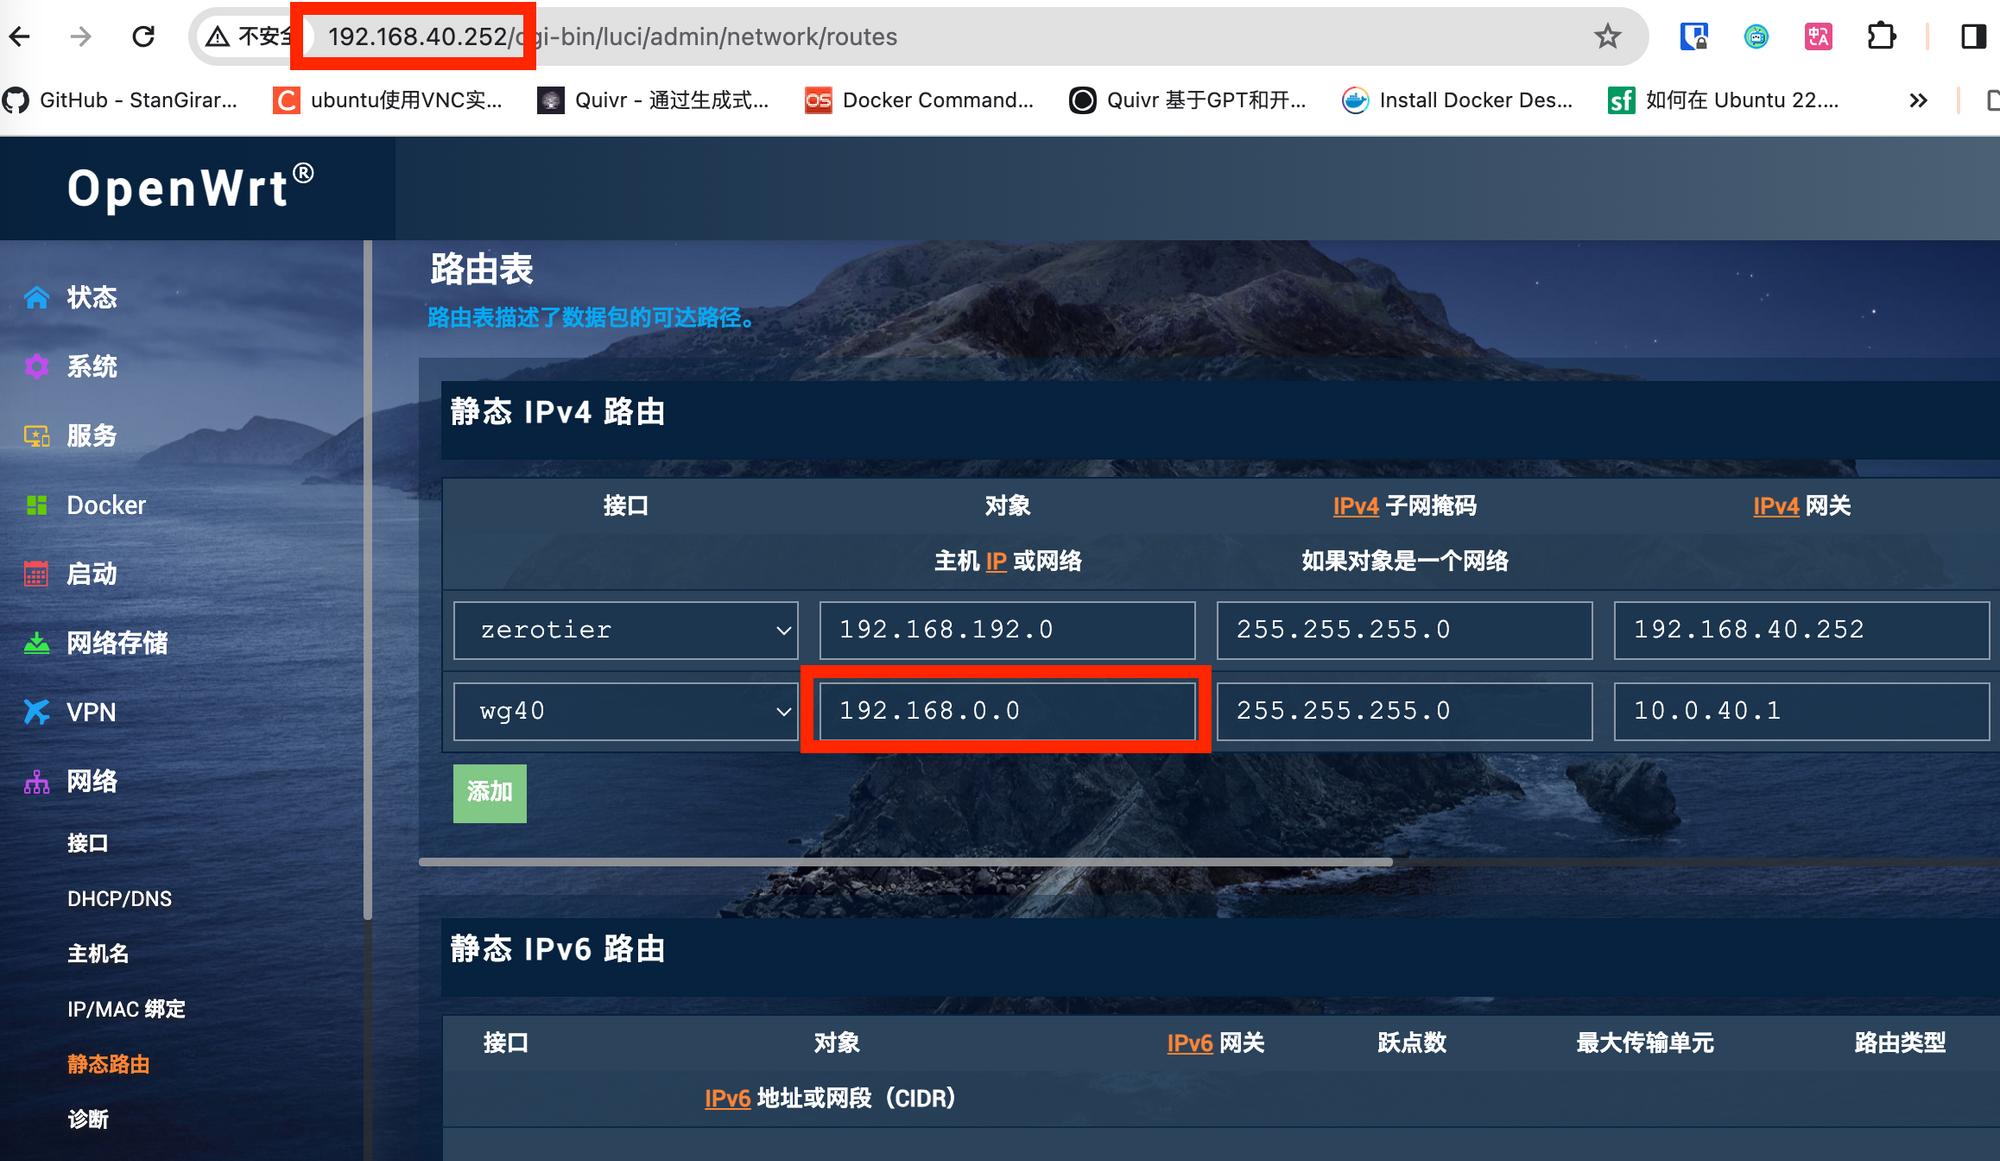The image size is (2000, 1161).
Task: Click the 网络存储 download icon
Action: click(x=37, y=643)
